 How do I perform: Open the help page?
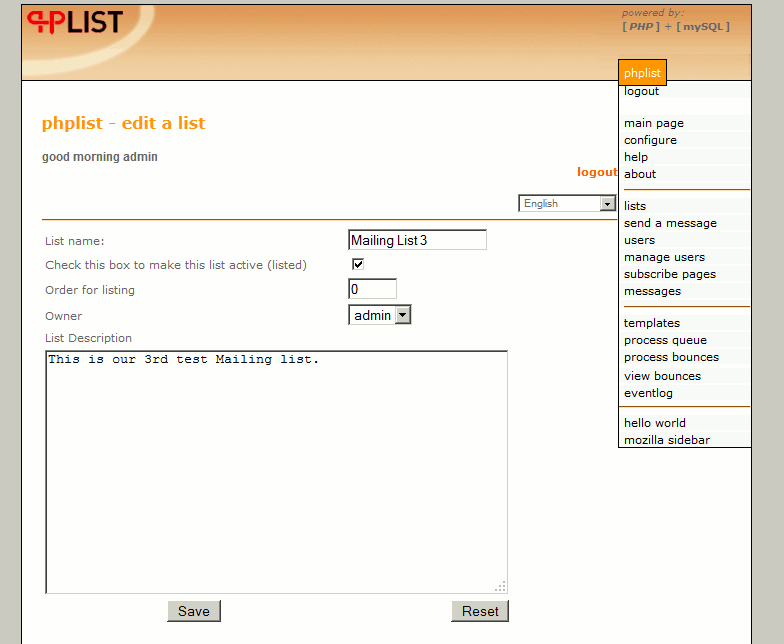point(636,157)
